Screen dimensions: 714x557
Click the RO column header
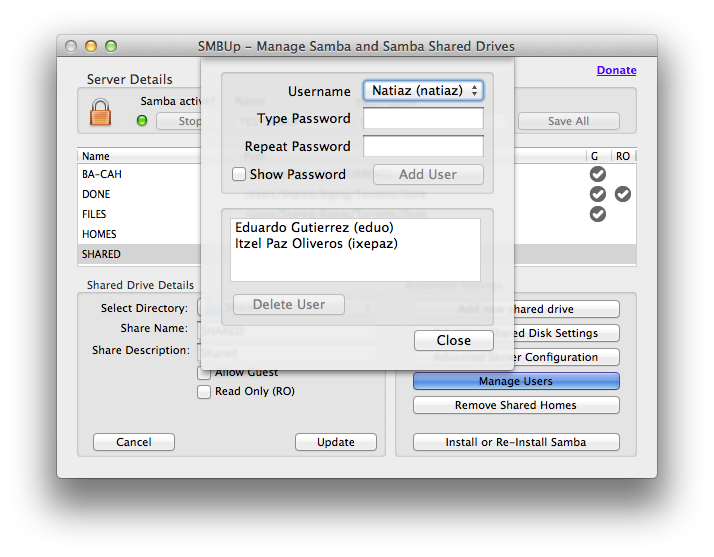click(622, 156)
